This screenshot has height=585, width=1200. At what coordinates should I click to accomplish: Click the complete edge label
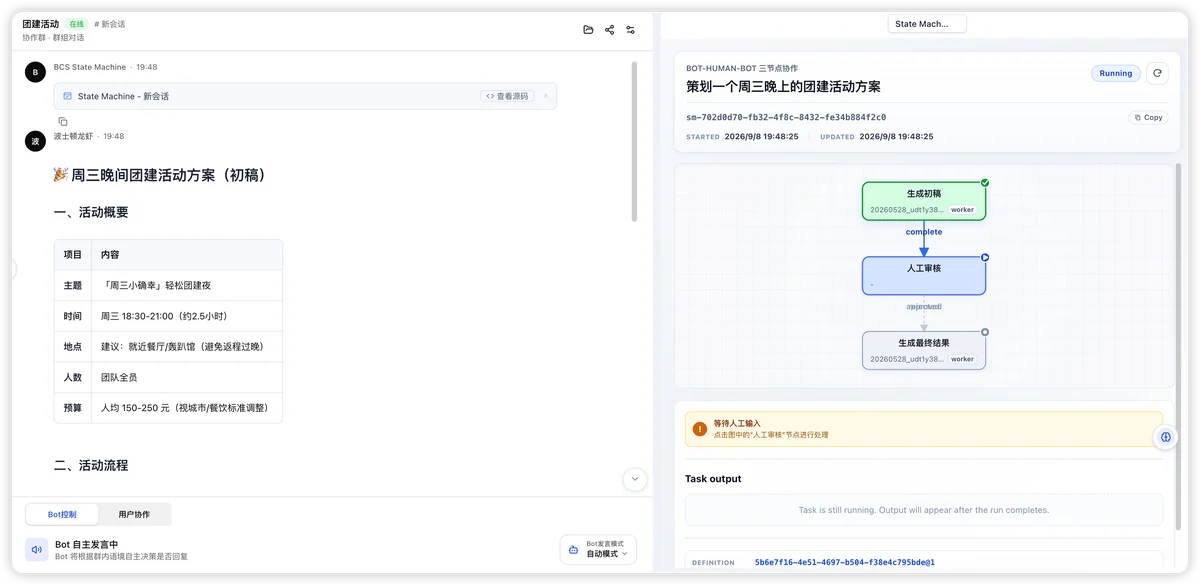pyautogui.click(x=924, y=232)
